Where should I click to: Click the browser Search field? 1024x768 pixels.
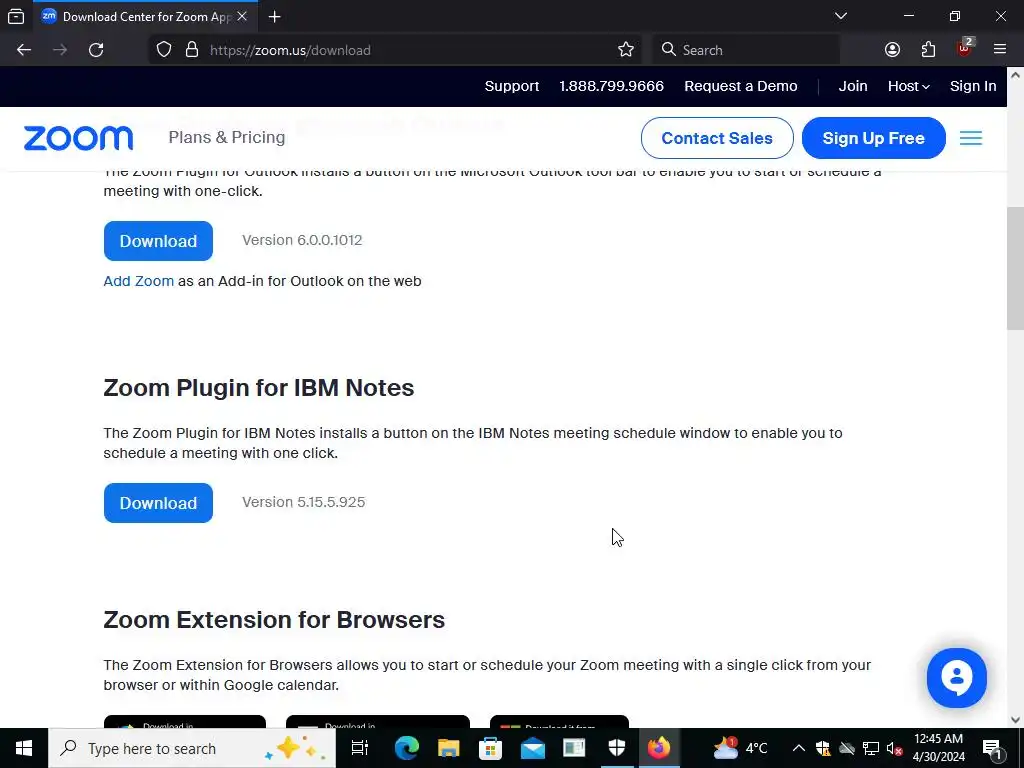point(746,50)
